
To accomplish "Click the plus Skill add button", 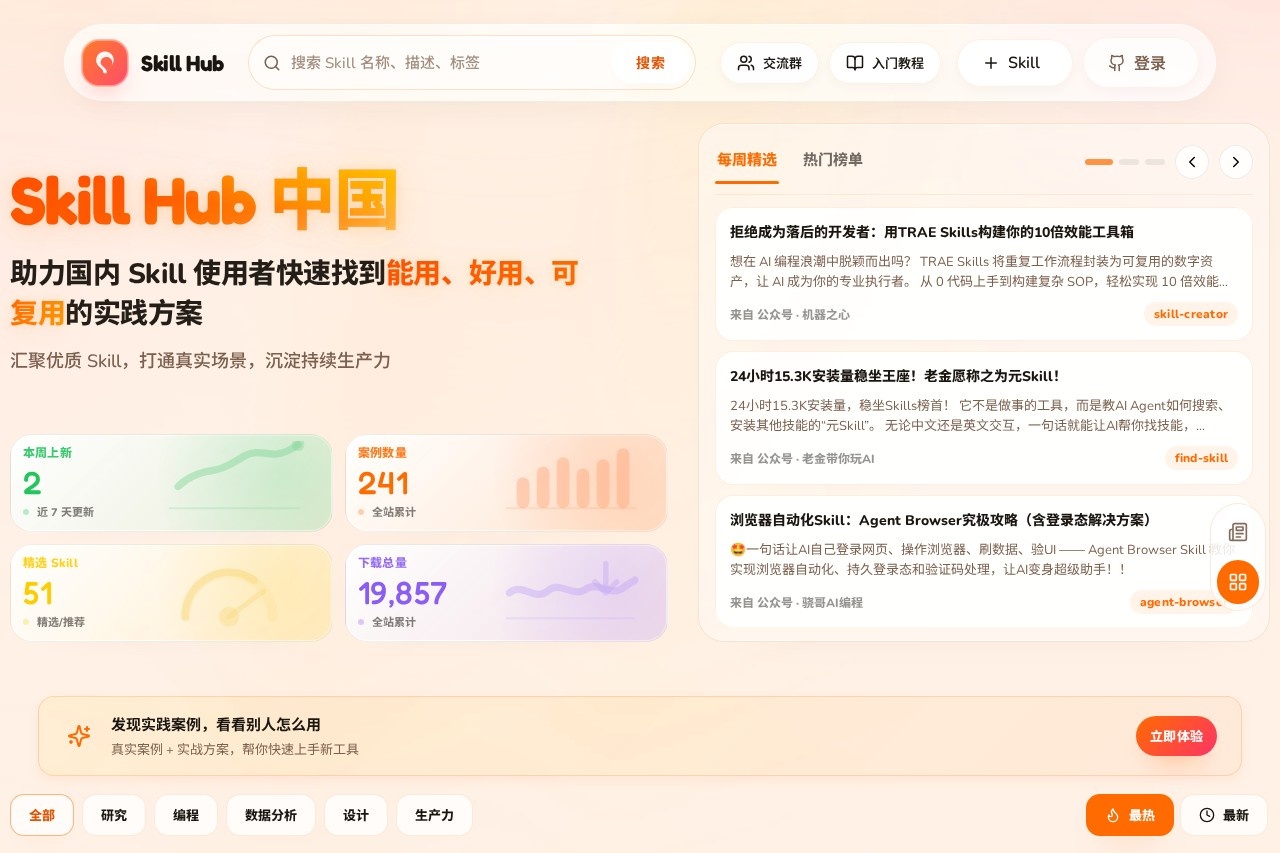I will pyautogui.click(x=1013, y=63).
